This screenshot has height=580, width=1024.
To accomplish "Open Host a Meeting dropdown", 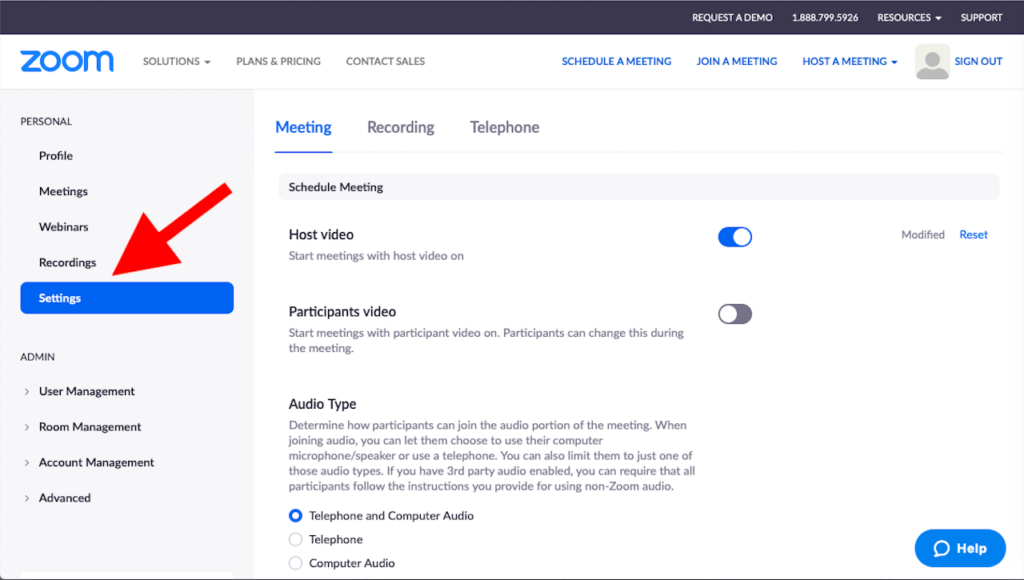I will coord(849,61).
